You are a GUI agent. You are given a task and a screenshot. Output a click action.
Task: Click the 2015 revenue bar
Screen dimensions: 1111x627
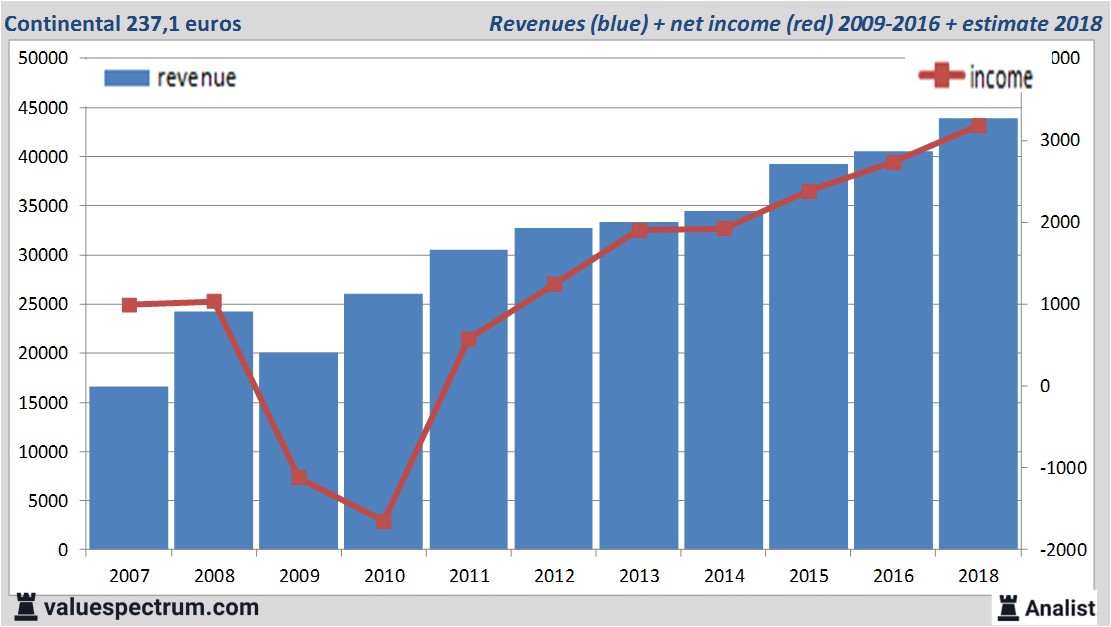[808, 356]
